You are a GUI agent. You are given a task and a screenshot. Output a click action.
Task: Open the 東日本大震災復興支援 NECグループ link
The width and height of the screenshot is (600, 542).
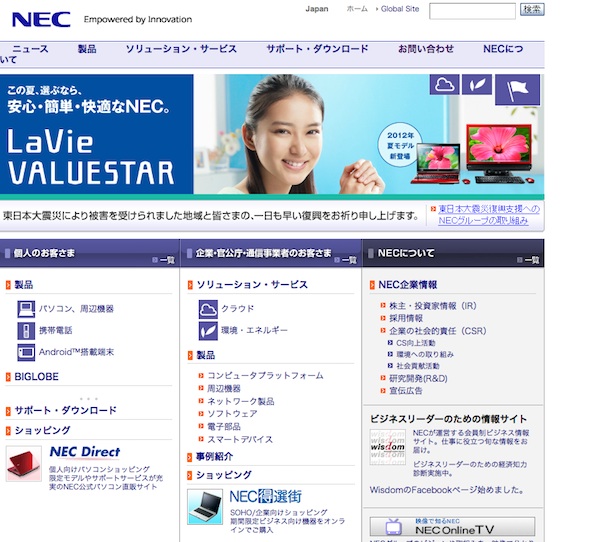[489, 215]
